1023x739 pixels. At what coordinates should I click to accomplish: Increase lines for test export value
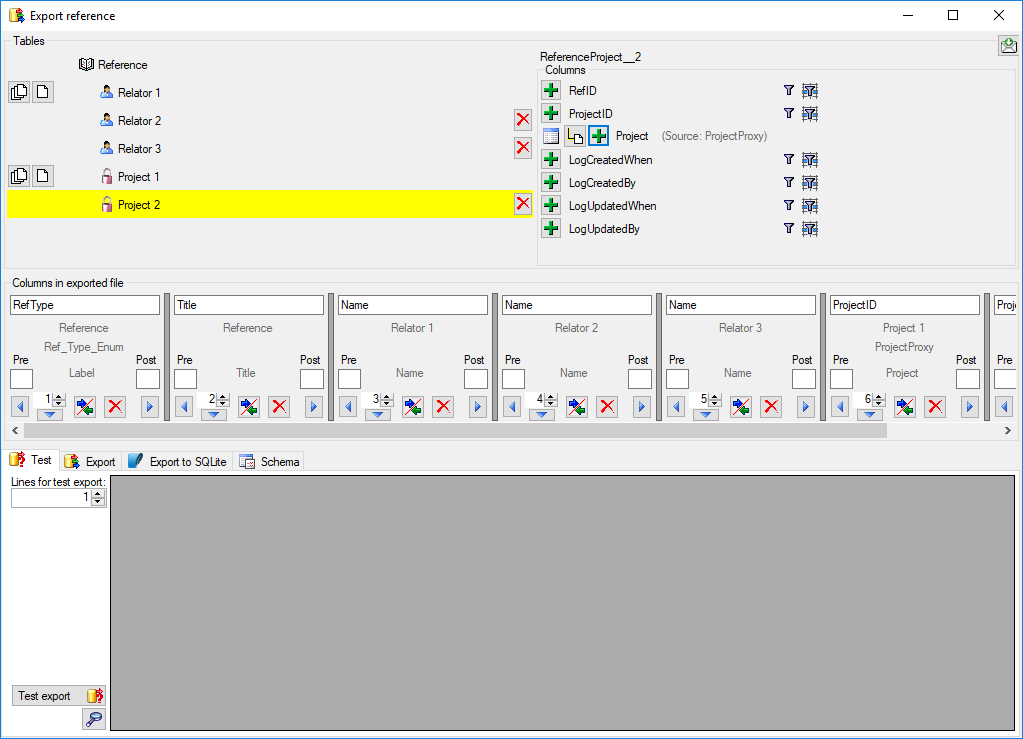tap(98, 494)
